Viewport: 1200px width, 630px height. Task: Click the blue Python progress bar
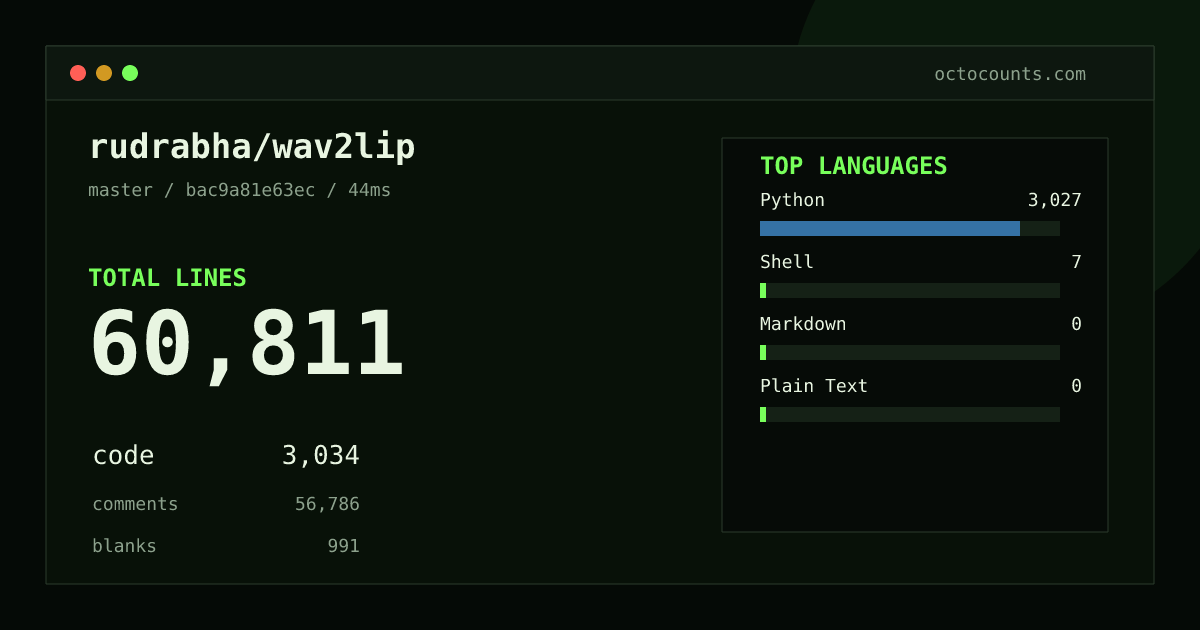pos(910,228)
